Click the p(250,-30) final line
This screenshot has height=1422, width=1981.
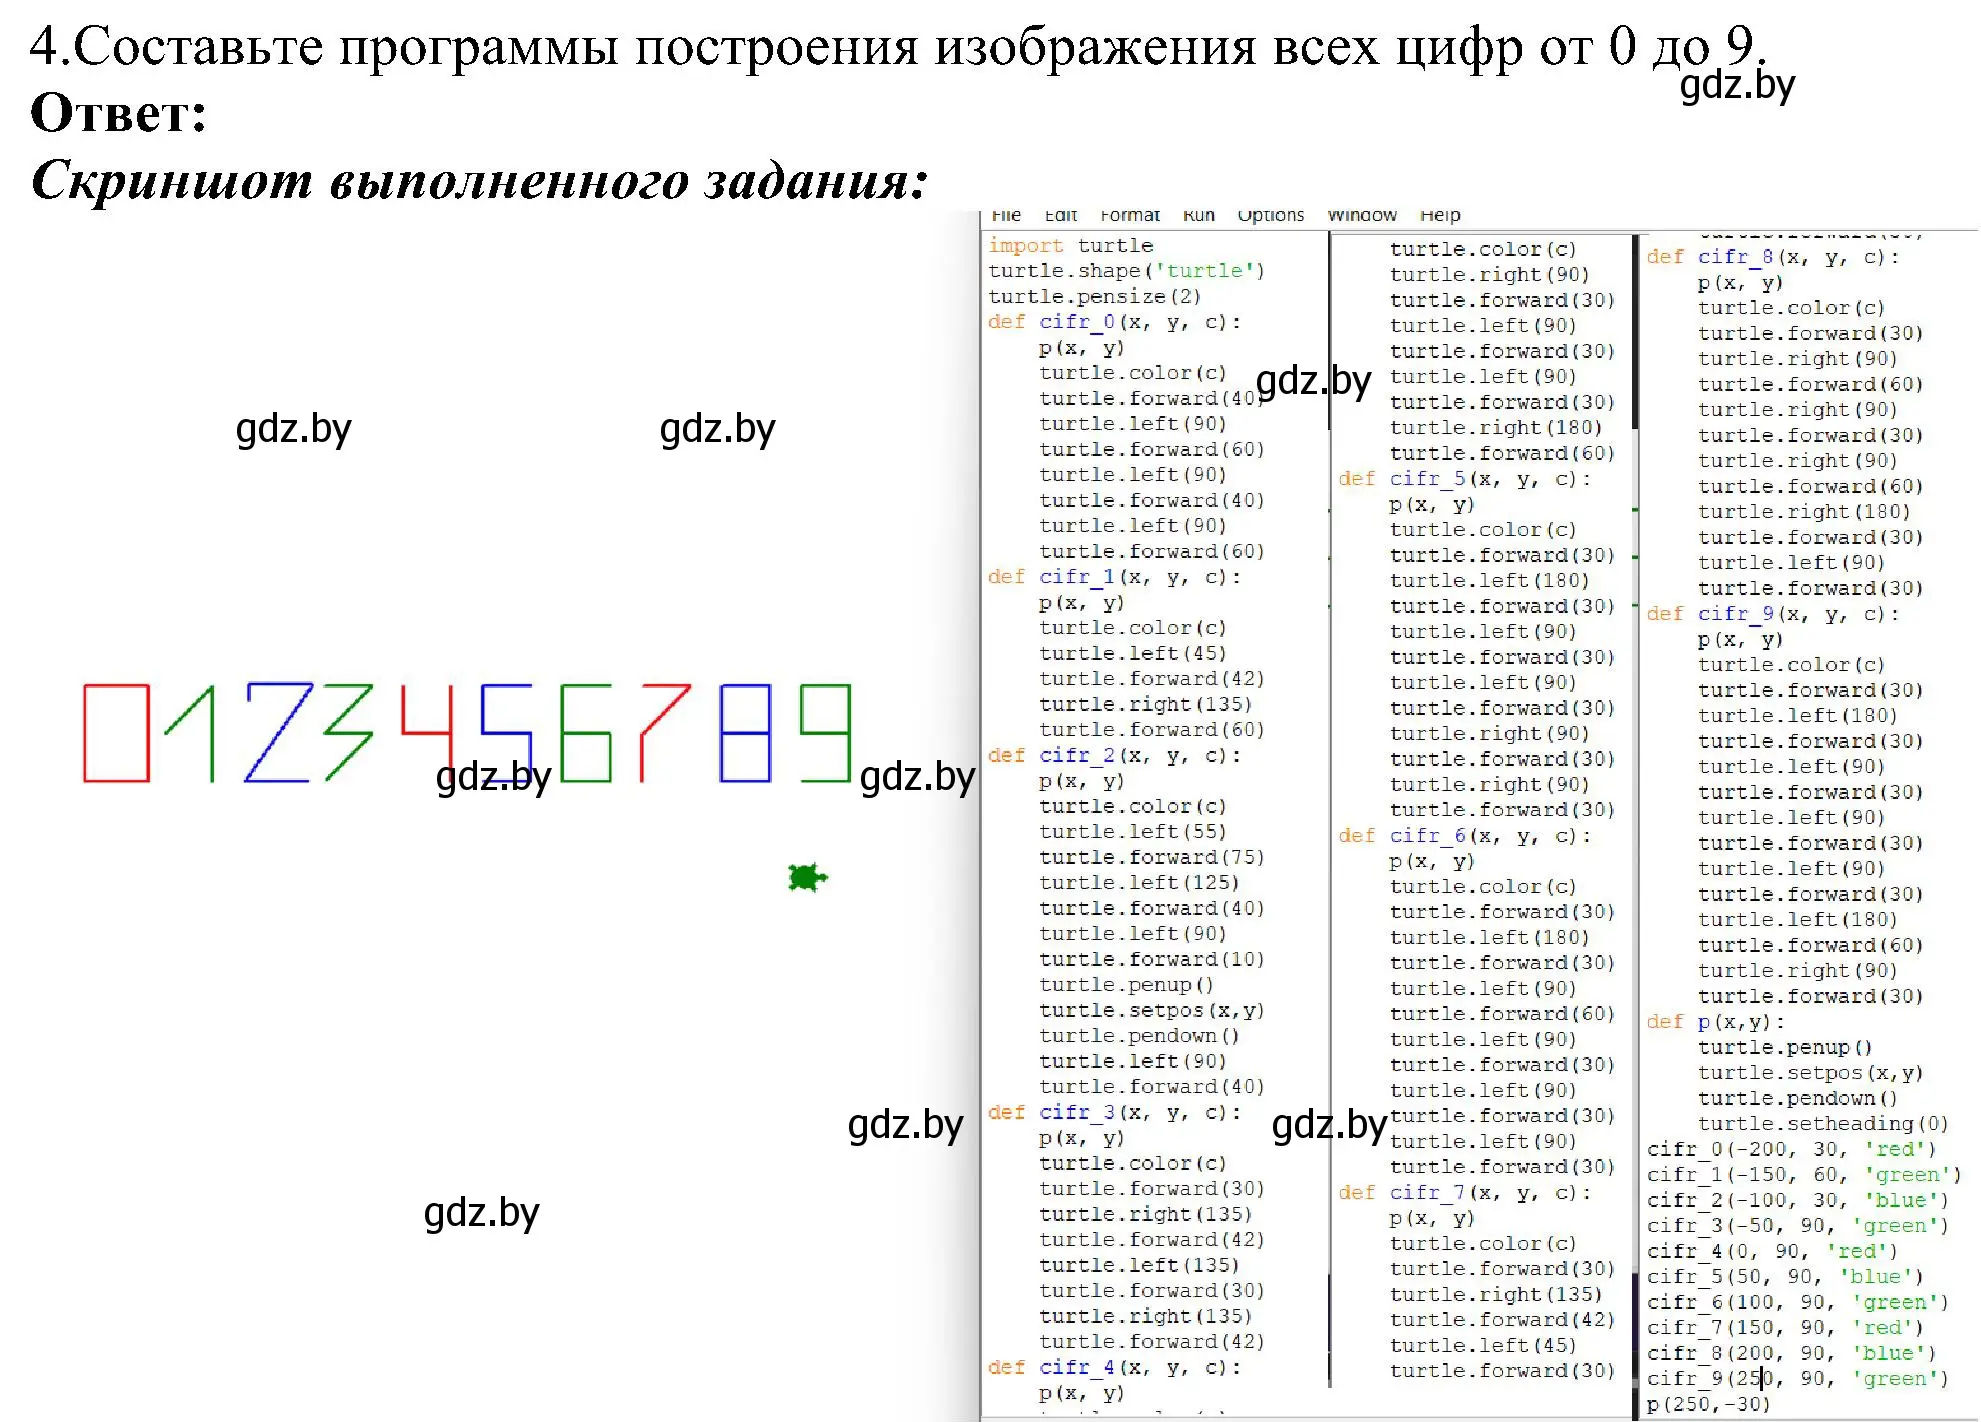pos(1710,1404)
